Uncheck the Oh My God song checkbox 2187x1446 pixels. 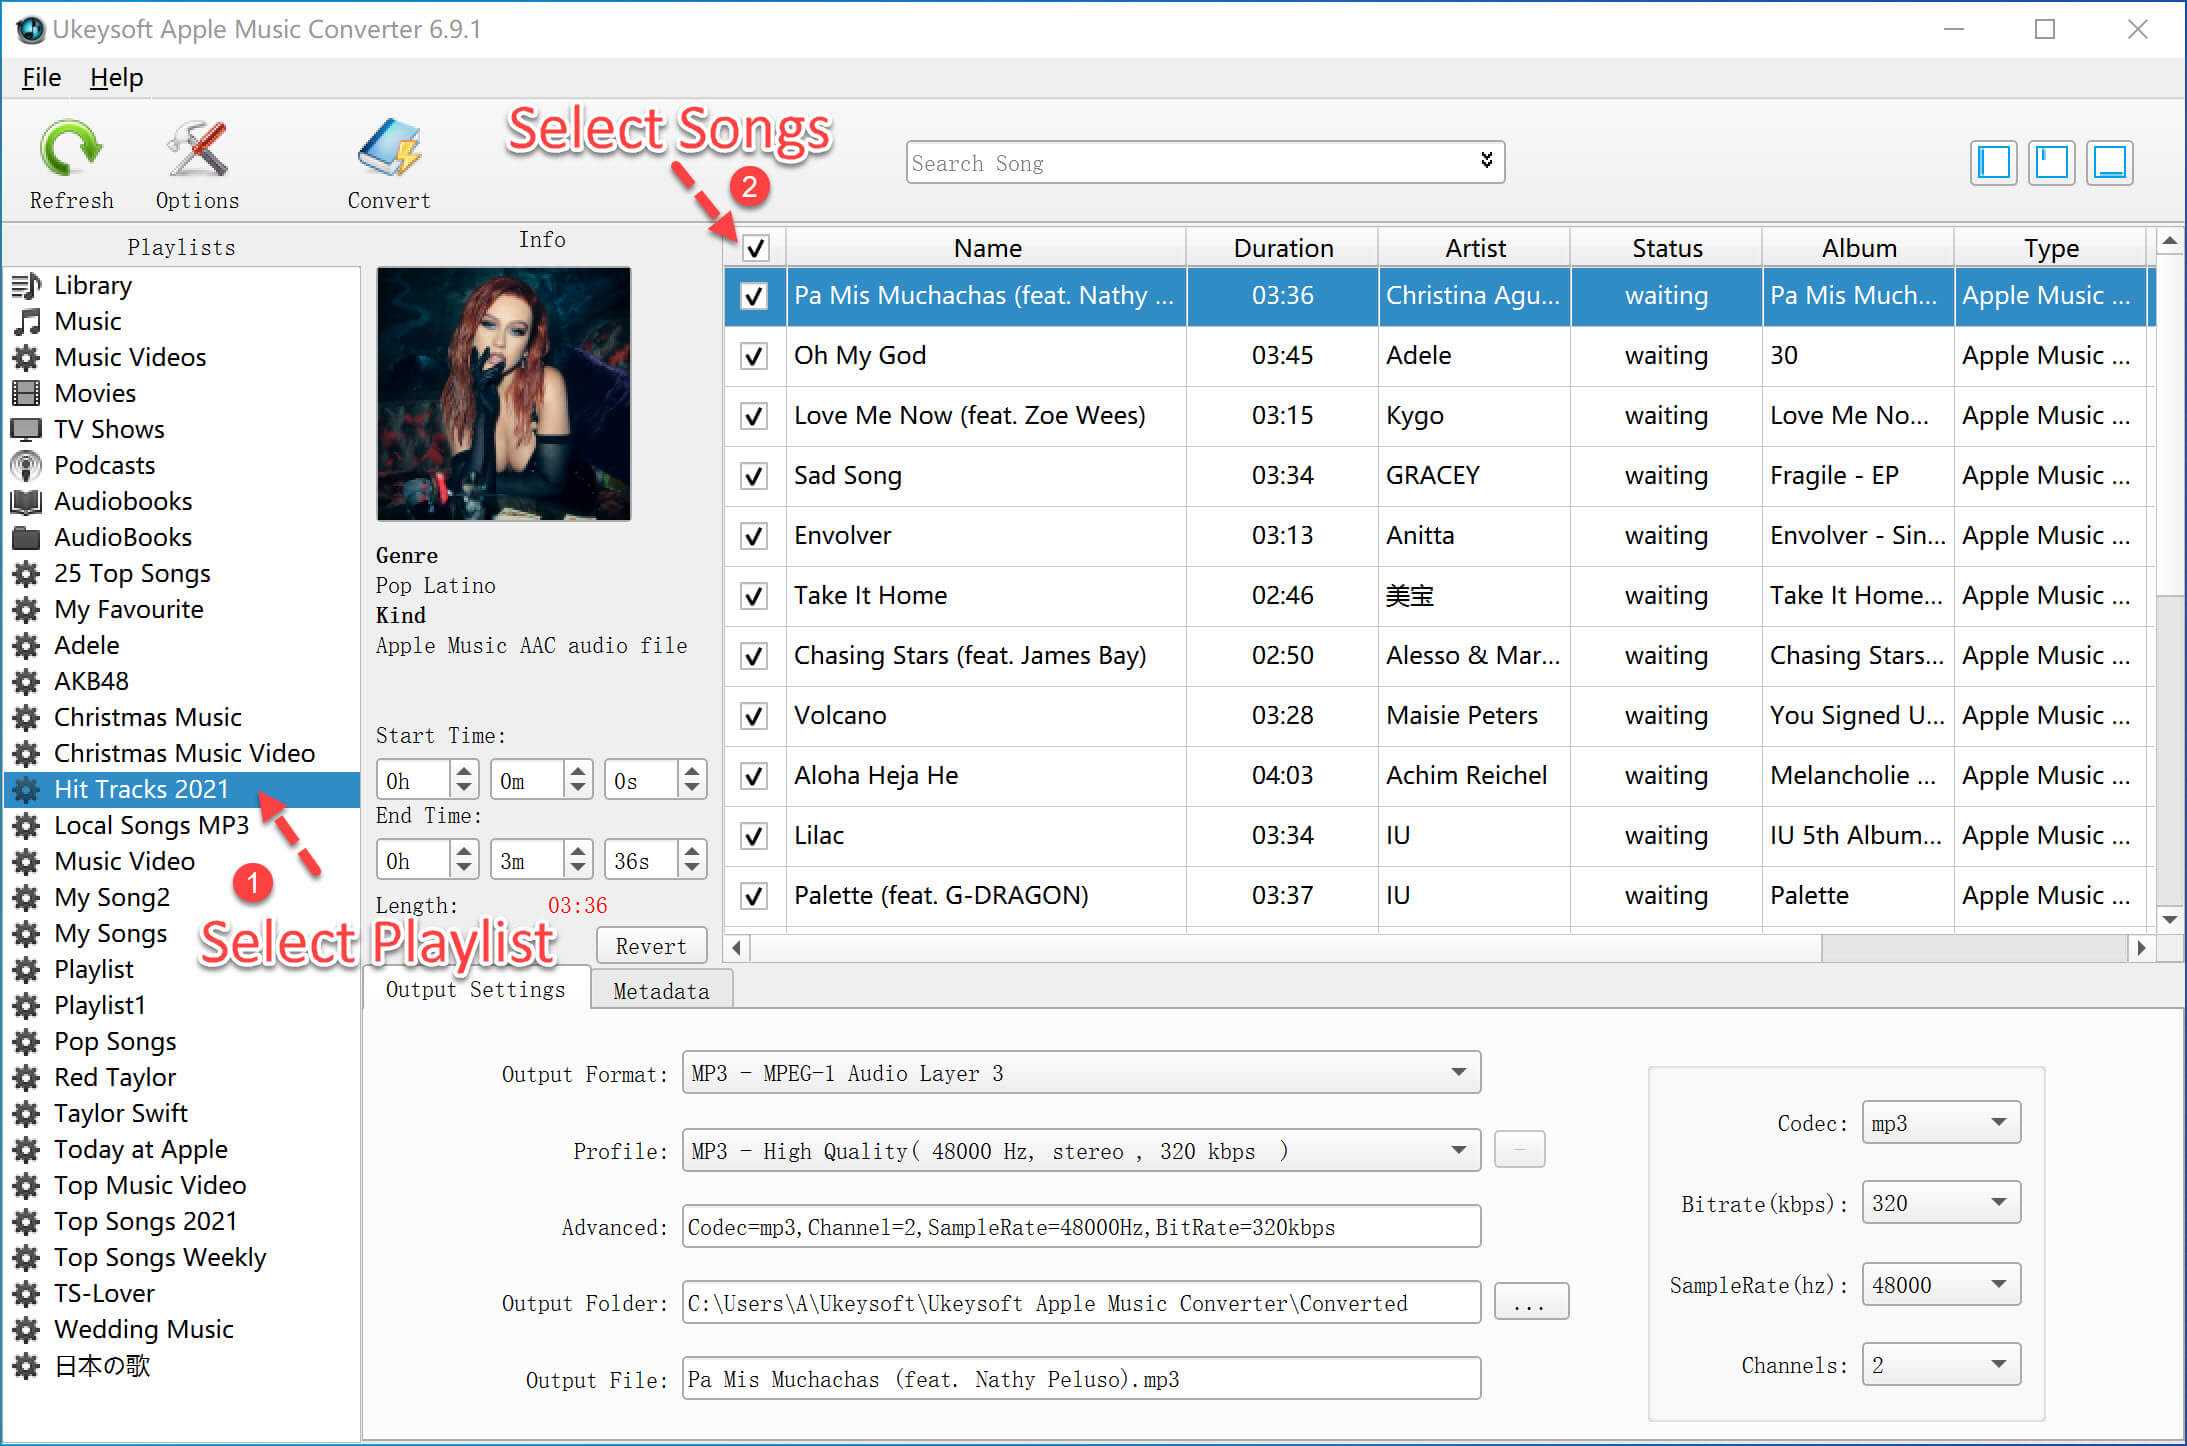point(754,356)
